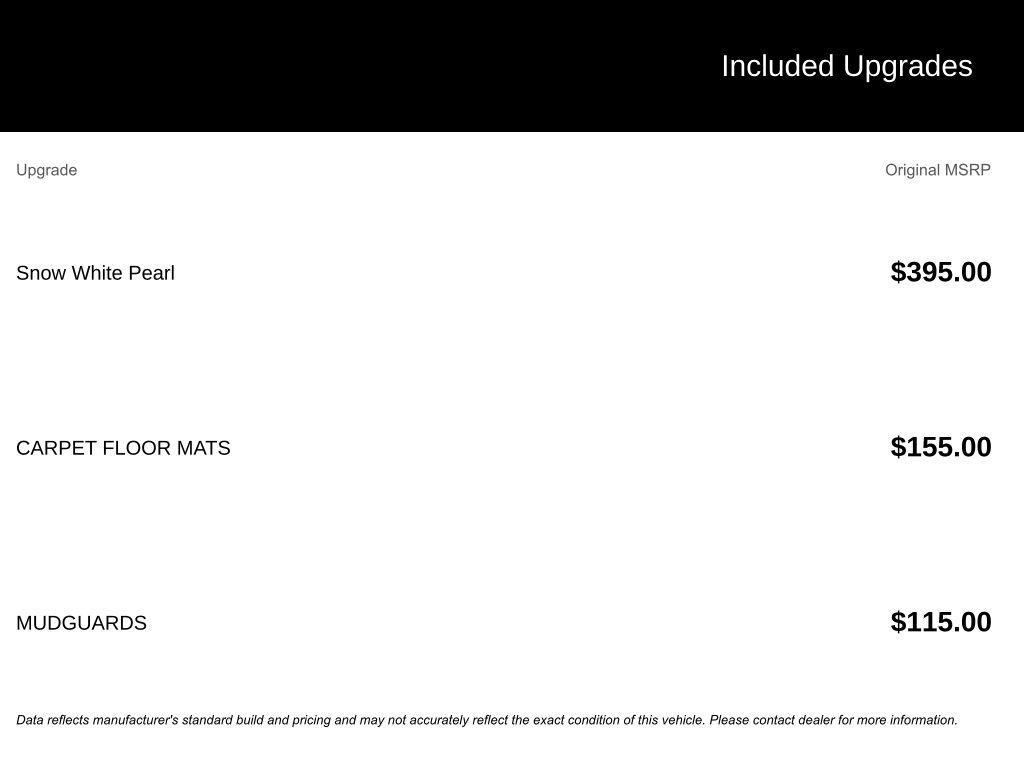
Task: Click the "Upgrade" column header
Action: tap(46, 170)
